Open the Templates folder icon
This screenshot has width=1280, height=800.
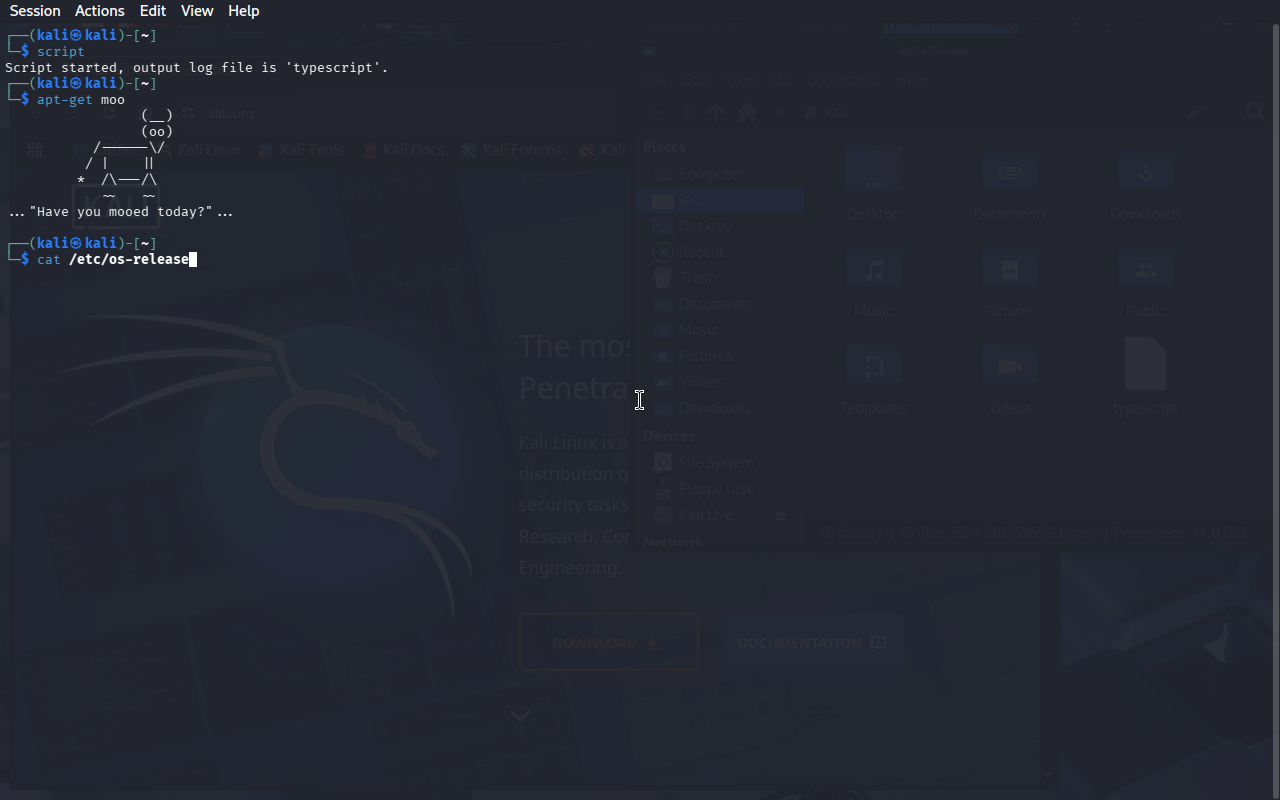click(874, 367)
